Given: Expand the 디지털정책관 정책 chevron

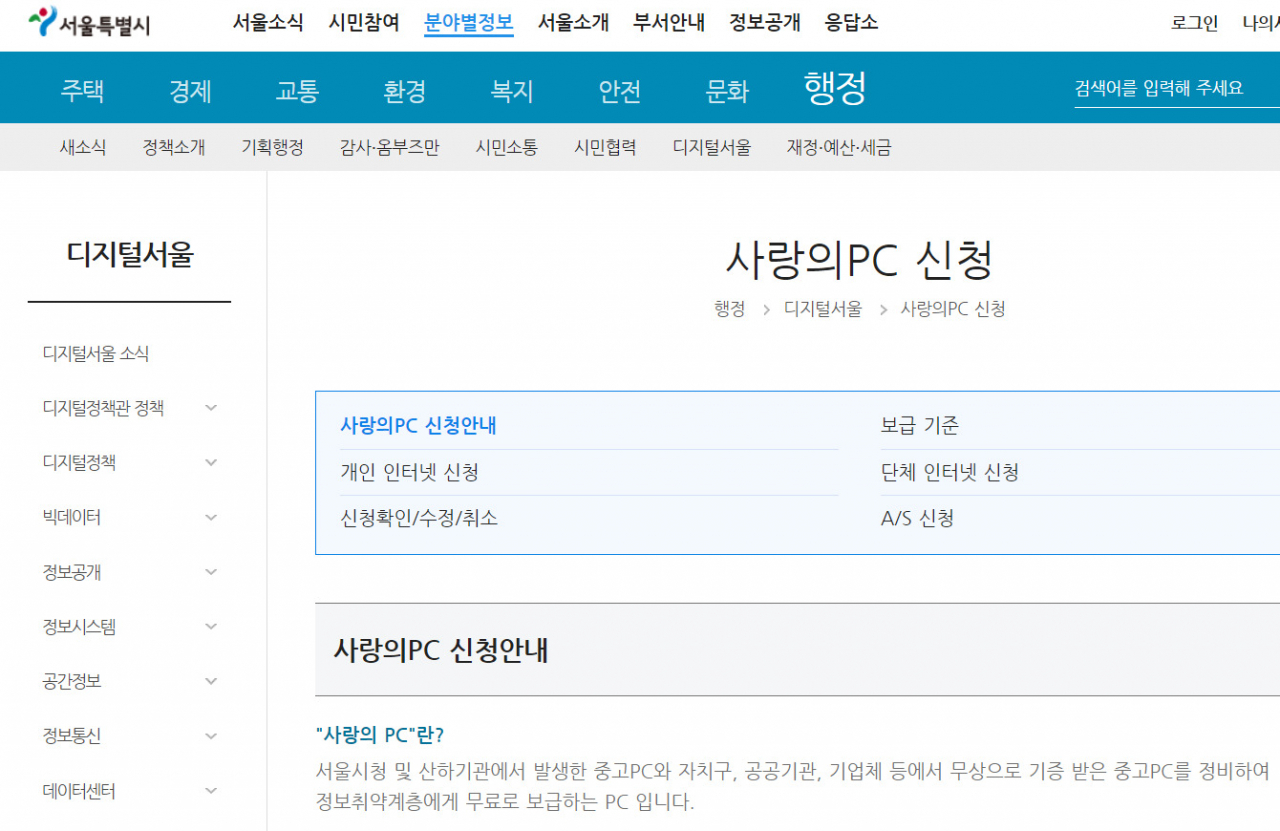Looking at the screenshot, I should coord(210,408).
